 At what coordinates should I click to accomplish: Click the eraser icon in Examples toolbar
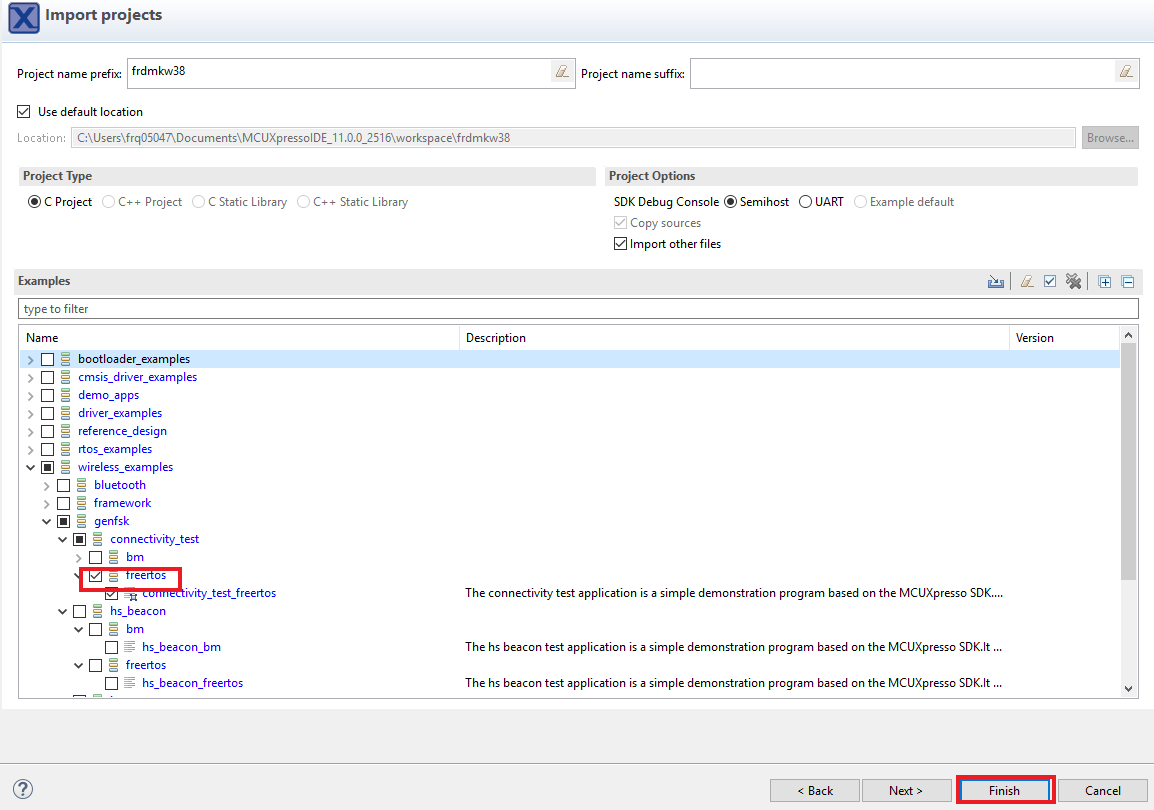coord(1027,282)
